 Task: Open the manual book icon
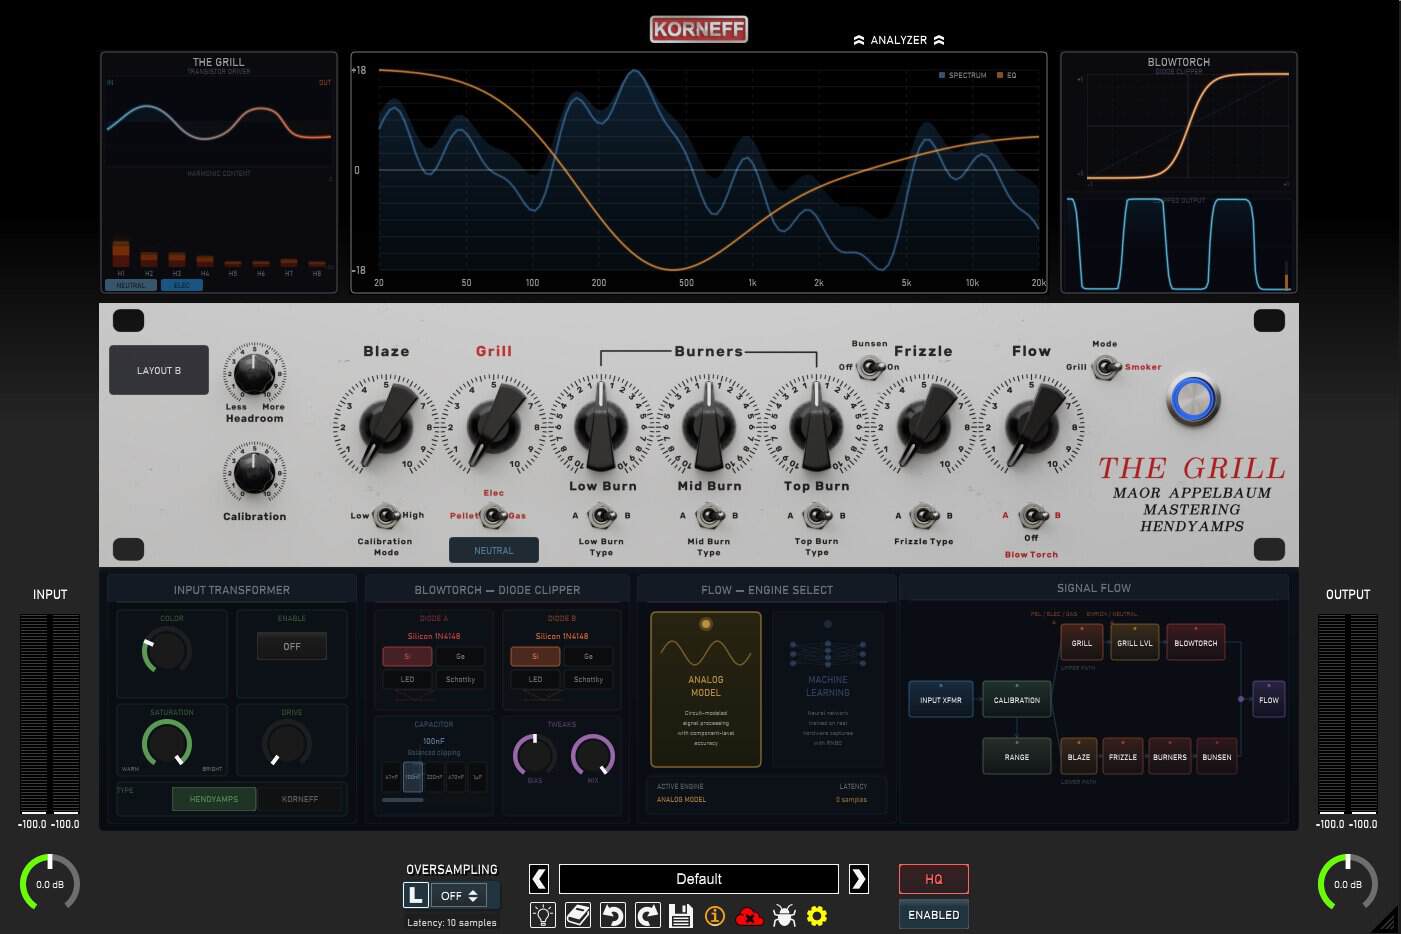coord(578,915)
